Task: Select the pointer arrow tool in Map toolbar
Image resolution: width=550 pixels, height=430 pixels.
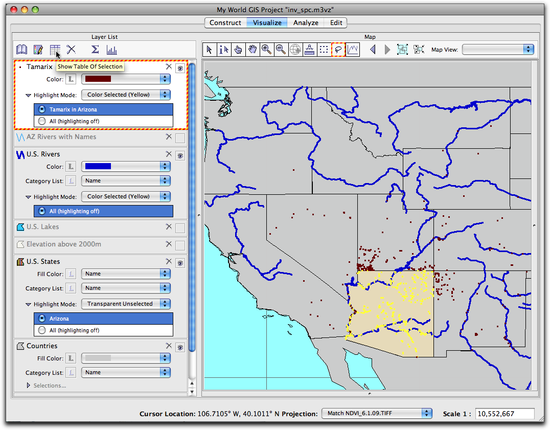Action: point(209,49)
